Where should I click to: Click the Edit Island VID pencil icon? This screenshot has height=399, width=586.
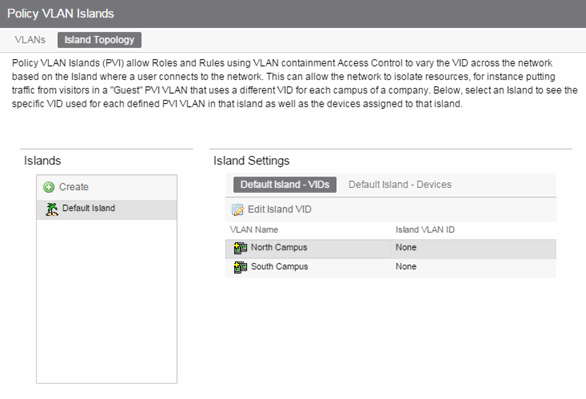pyautogui.click(x=237, y=210)
